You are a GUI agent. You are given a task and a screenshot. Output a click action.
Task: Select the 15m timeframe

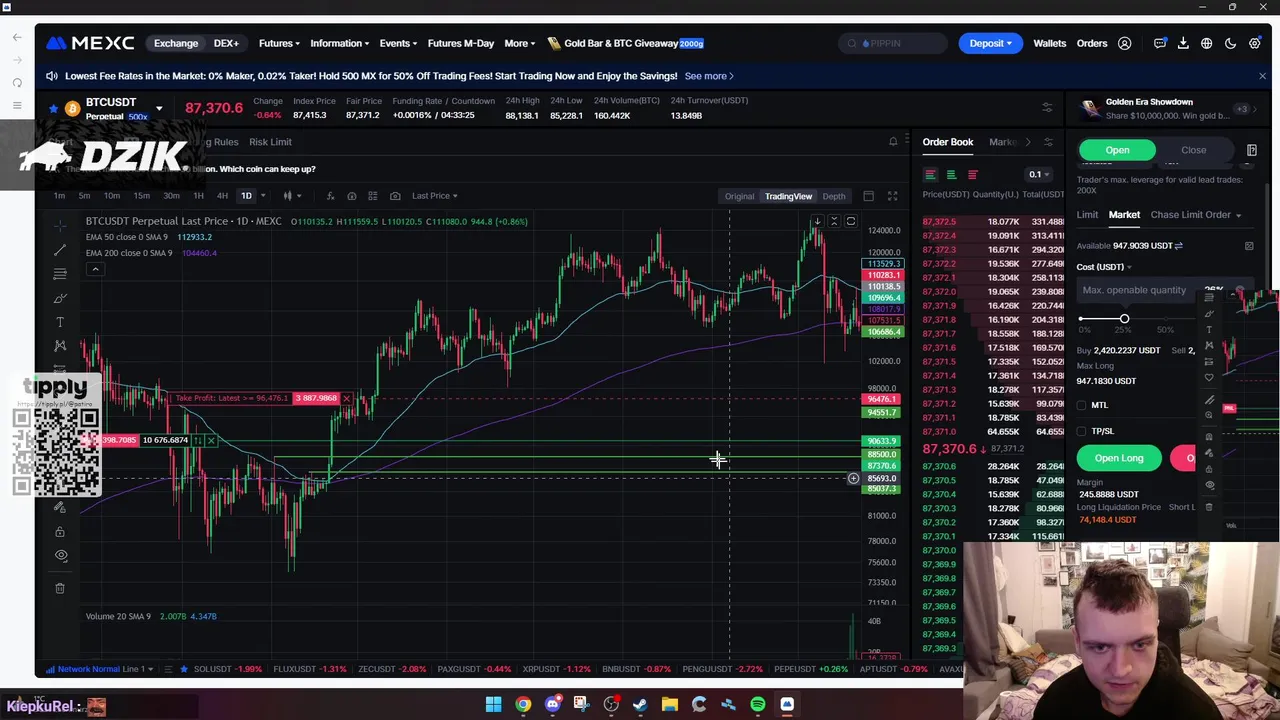(x=141, y=196)
